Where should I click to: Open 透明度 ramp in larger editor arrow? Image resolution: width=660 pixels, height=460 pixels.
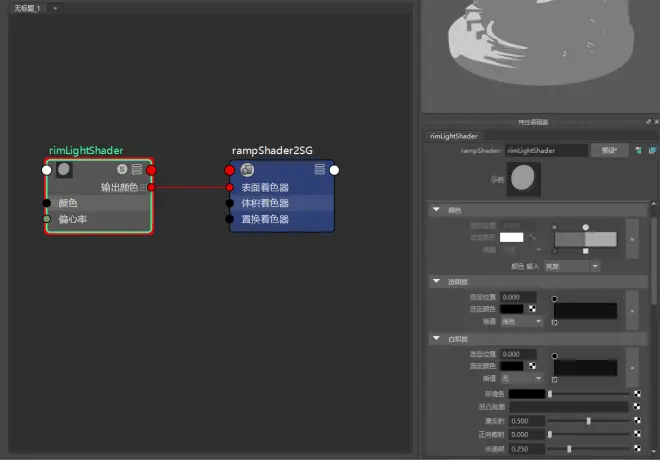(x=632, y=311)
